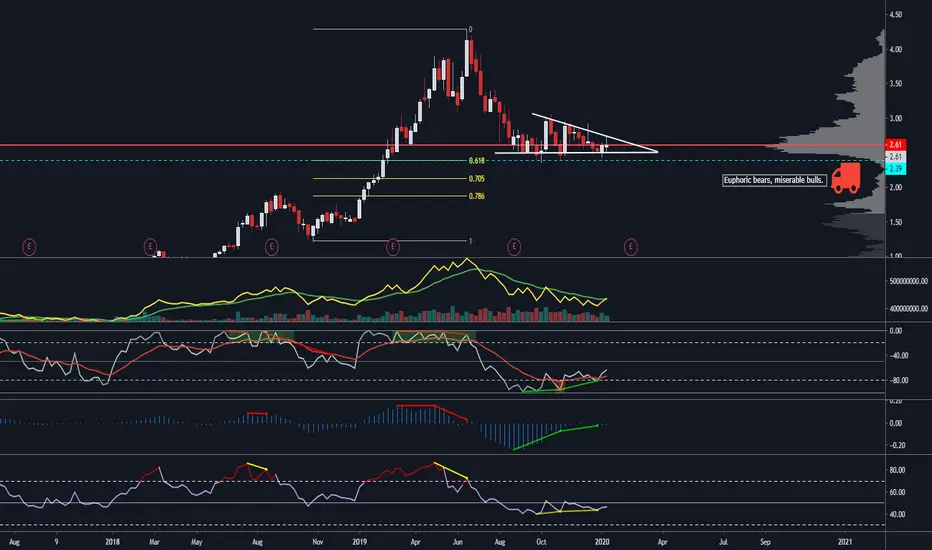
Task: Open the earnings marker between 2020 and Apr
Action: tap(631, 246)
